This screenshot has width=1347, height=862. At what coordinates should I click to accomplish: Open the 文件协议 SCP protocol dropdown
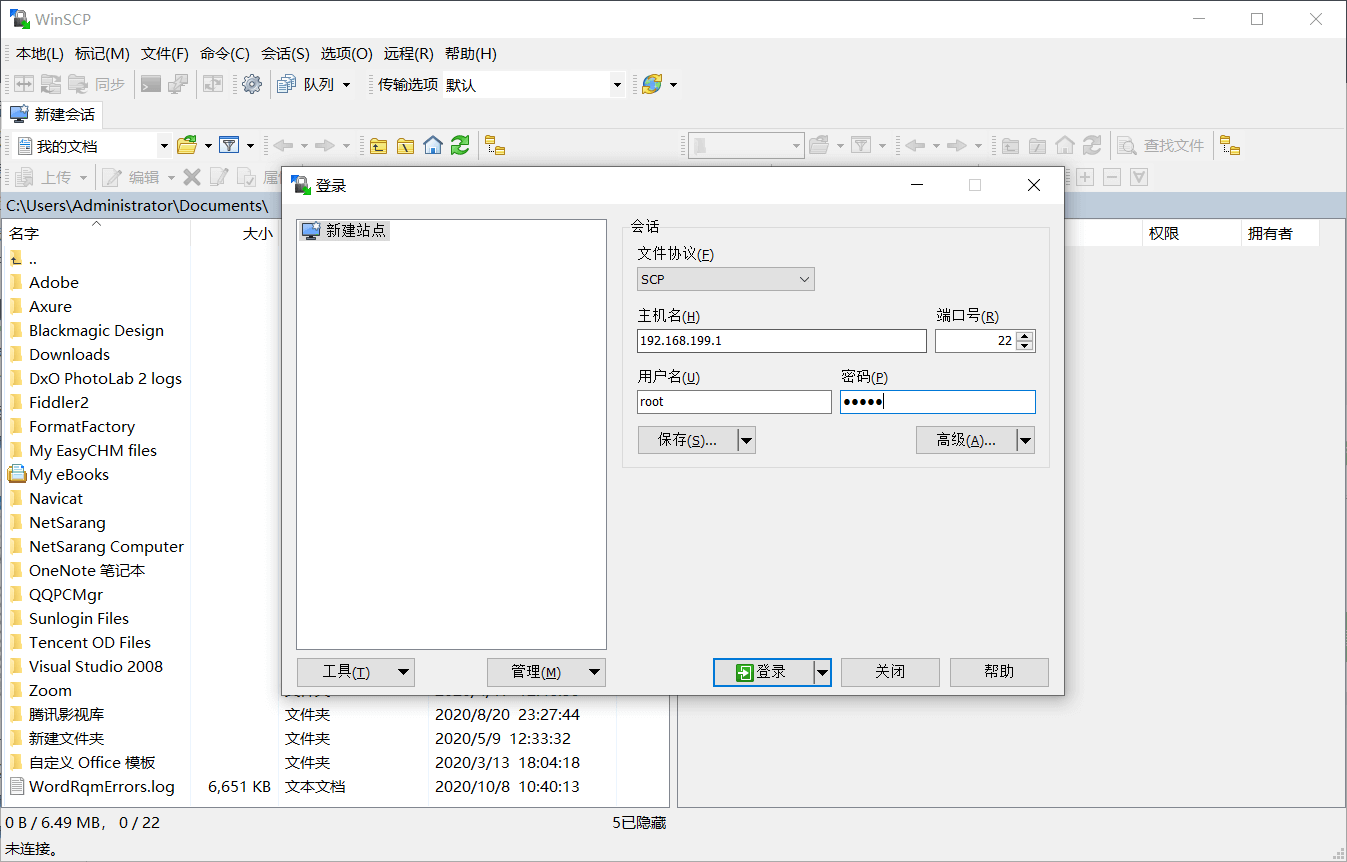click(x=726, y=279)
